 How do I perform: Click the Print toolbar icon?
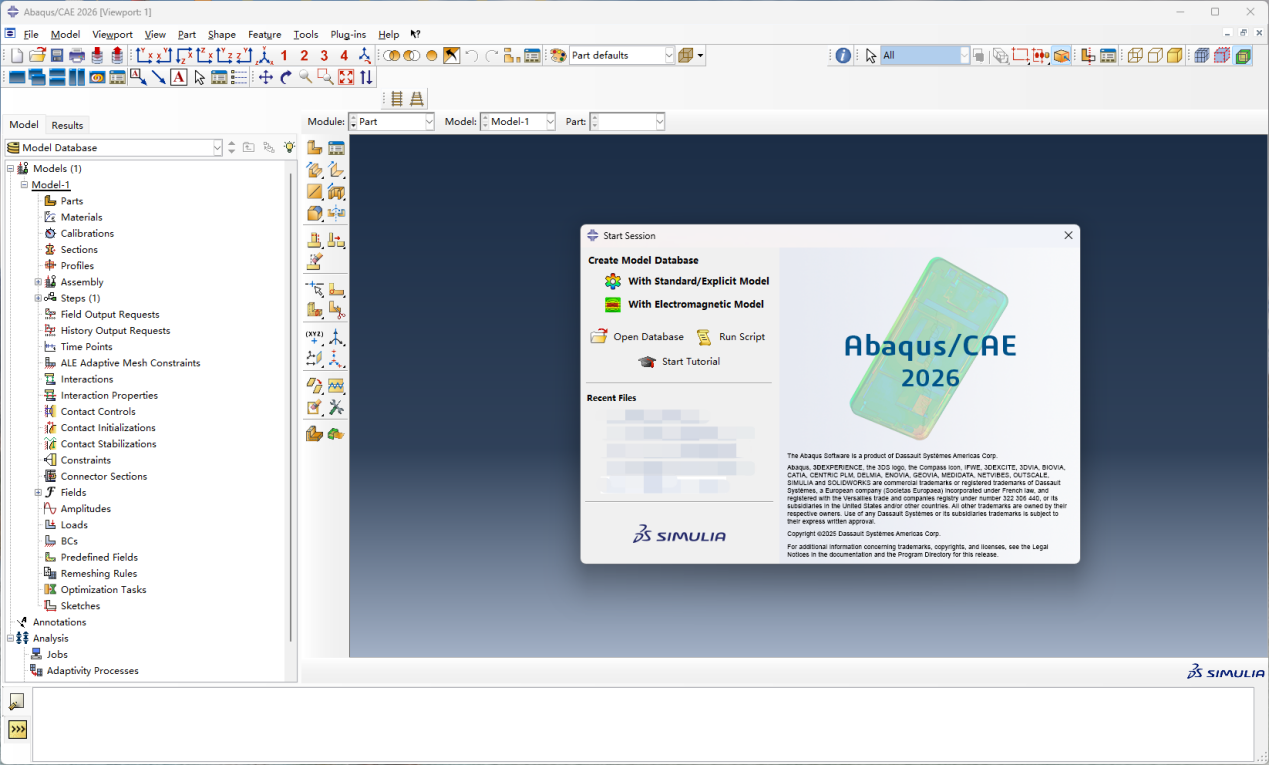[77, 56]
